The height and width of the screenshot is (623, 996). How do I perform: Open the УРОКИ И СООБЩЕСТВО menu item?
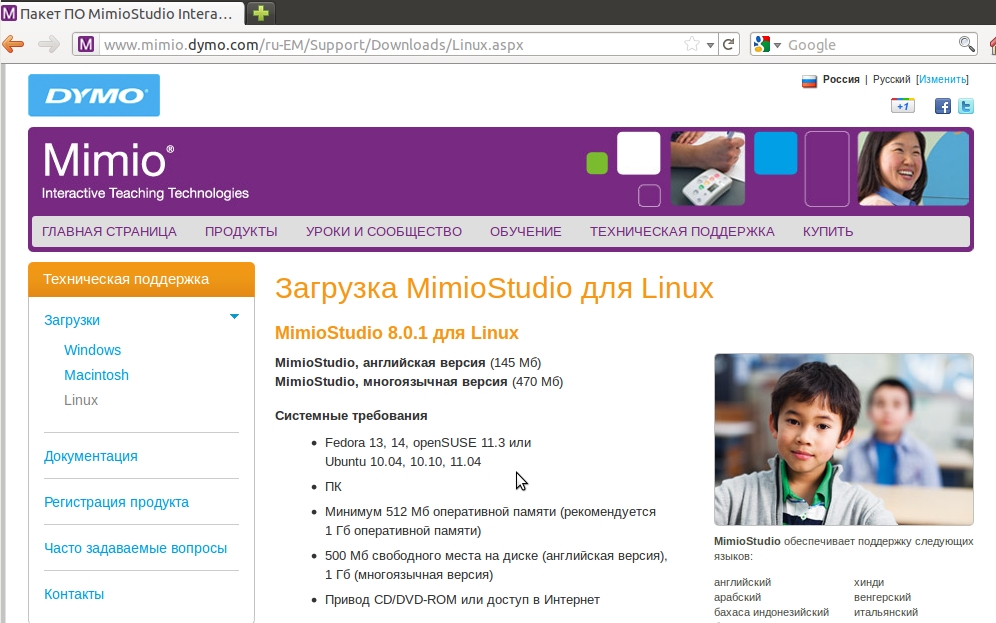pyautogui.click(x=384, y=232)
